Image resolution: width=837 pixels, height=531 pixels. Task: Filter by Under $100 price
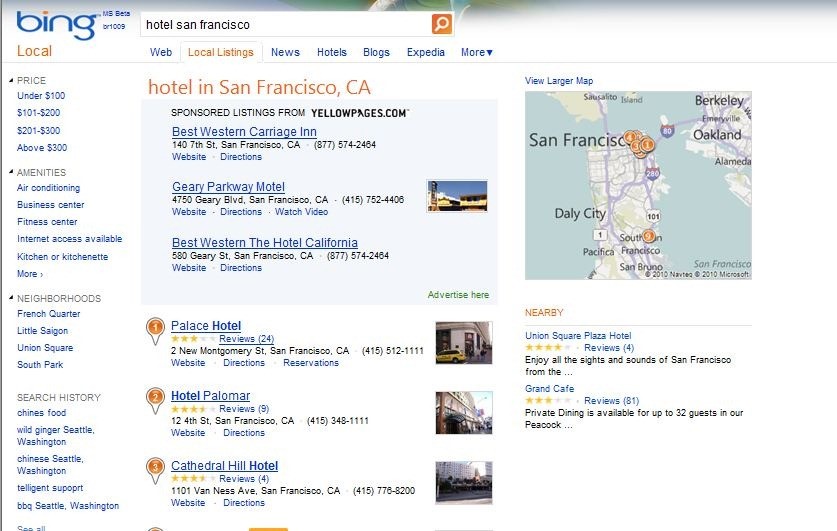pos(41,96)
